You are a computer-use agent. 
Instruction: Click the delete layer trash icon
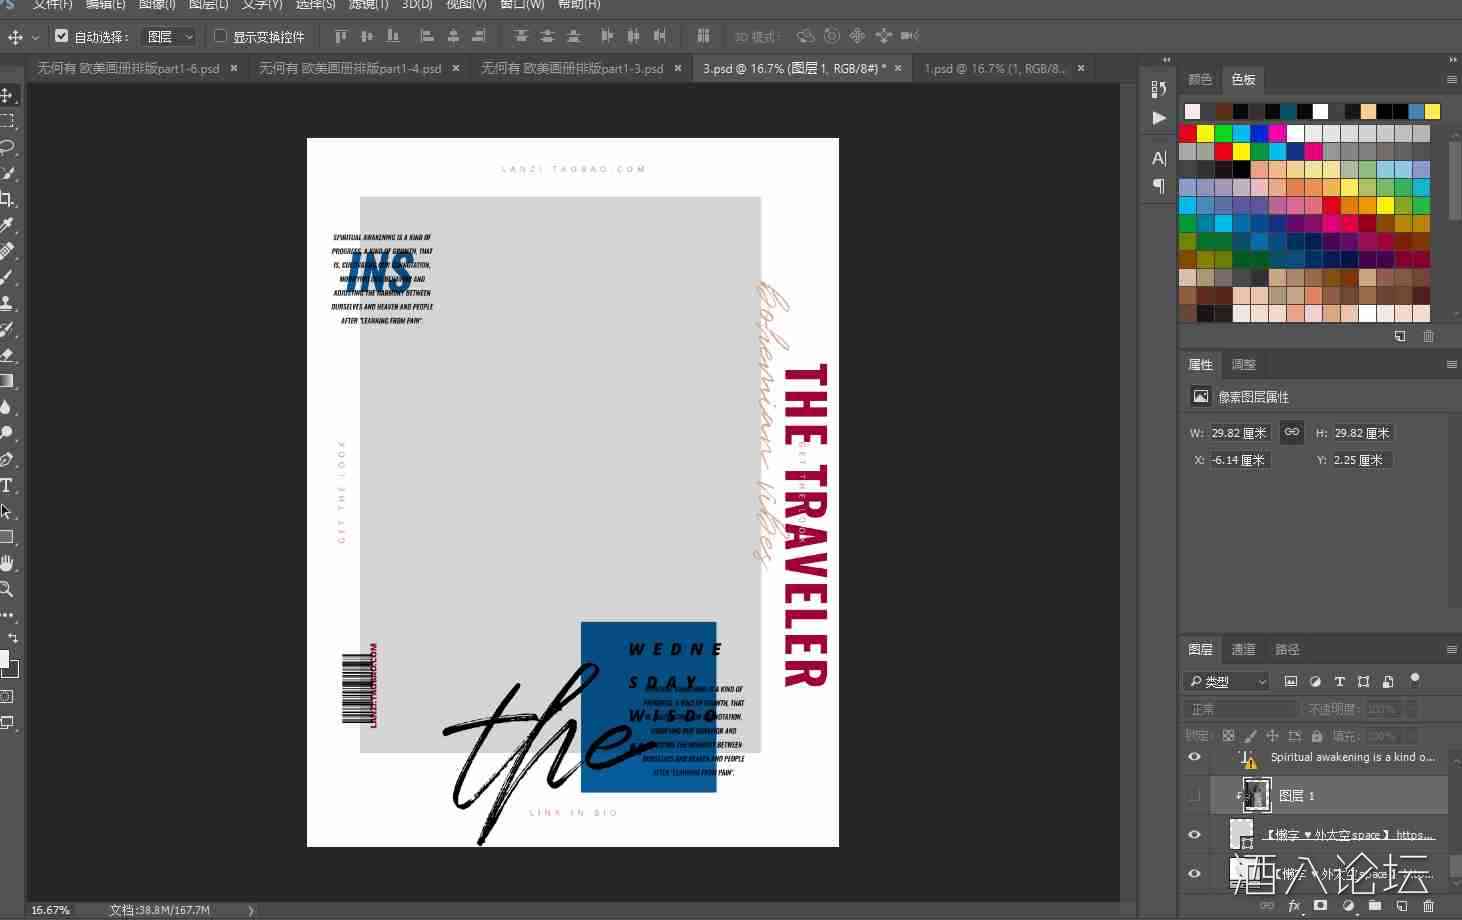tap(1428, 906)
